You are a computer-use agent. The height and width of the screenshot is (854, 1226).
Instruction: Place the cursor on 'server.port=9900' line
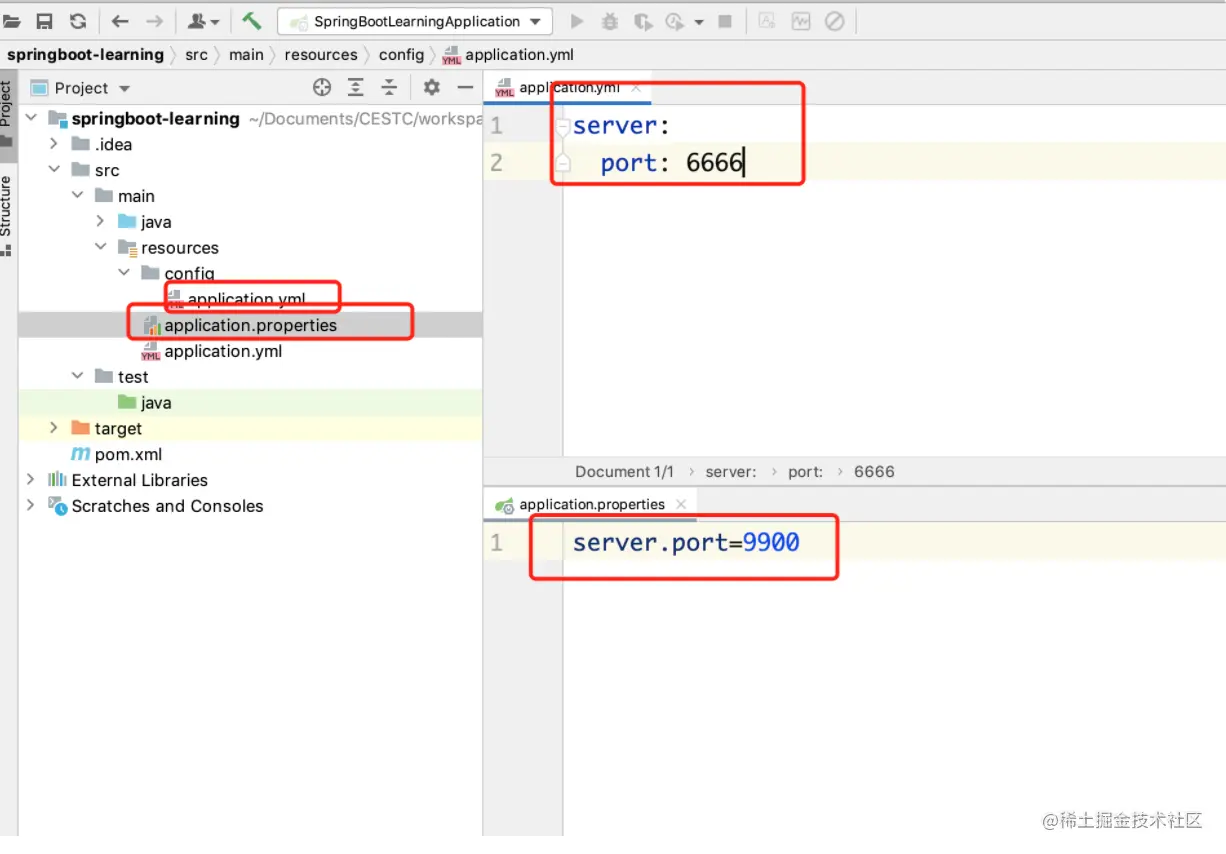point(686,543)
